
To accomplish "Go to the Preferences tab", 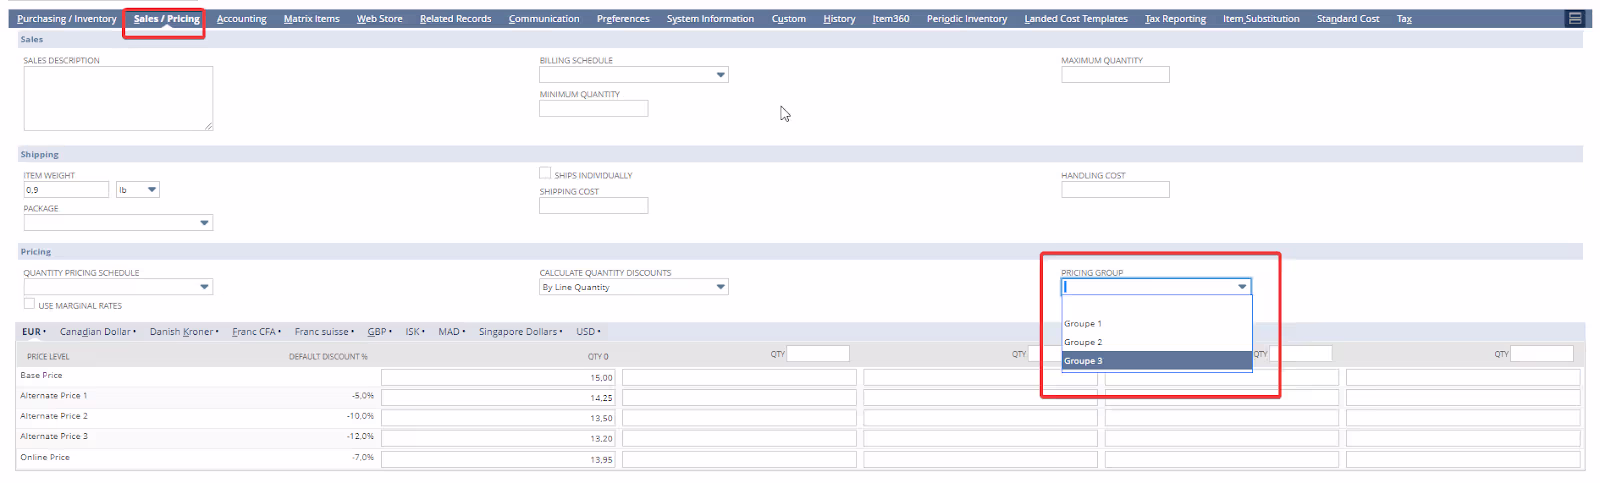I will click(x=623, y=19).
